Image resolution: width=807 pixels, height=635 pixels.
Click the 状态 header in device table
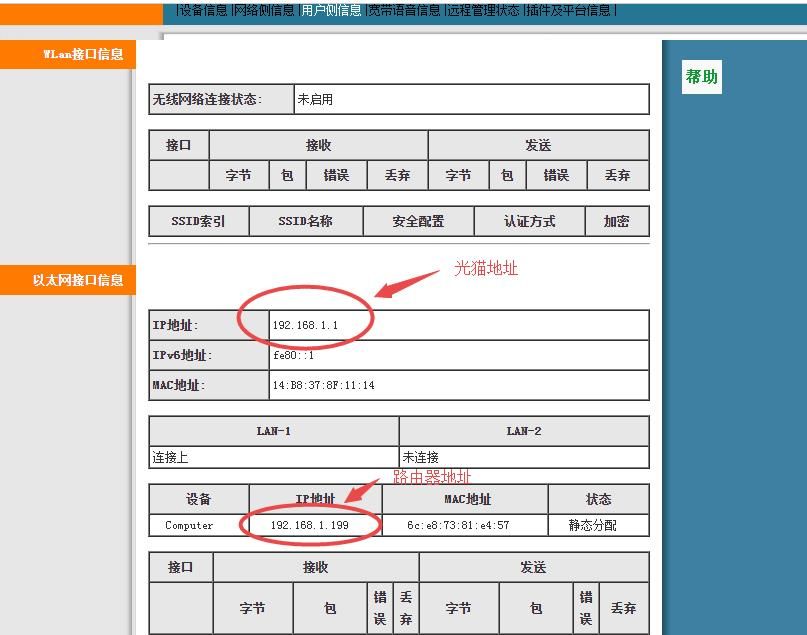click(599, 499)
